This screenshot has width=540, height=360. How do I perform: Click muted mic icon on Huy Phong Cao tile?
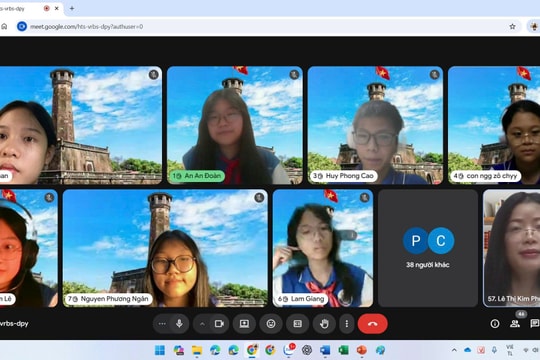tap(434, 74)
